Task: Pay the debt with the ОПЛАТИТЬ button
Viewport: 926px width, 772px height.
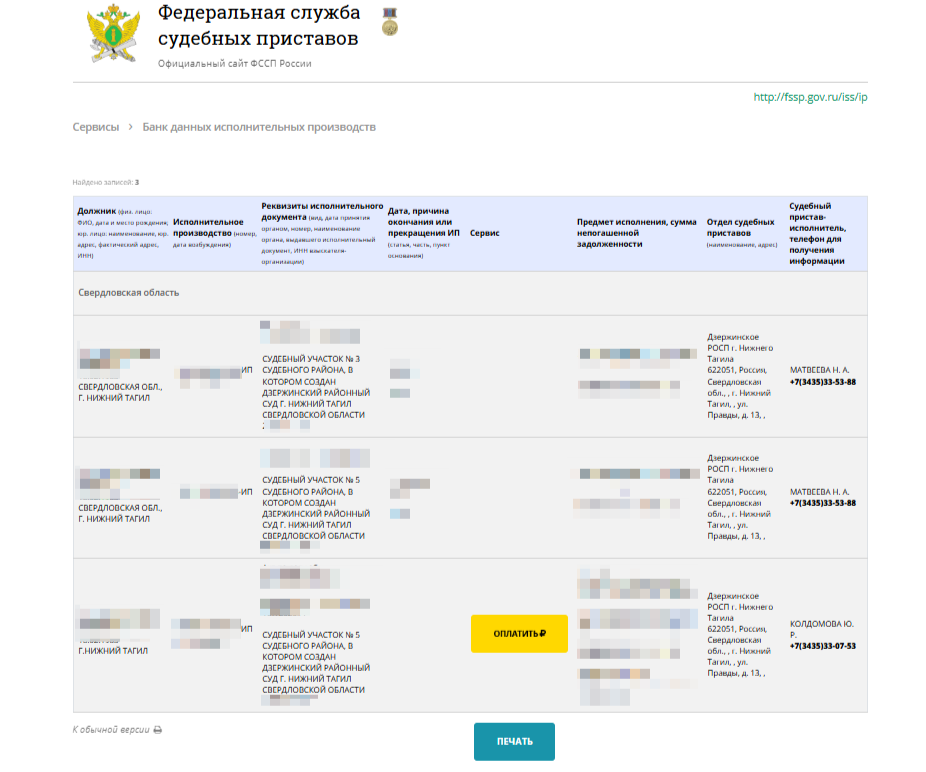Action: point(519,634)
